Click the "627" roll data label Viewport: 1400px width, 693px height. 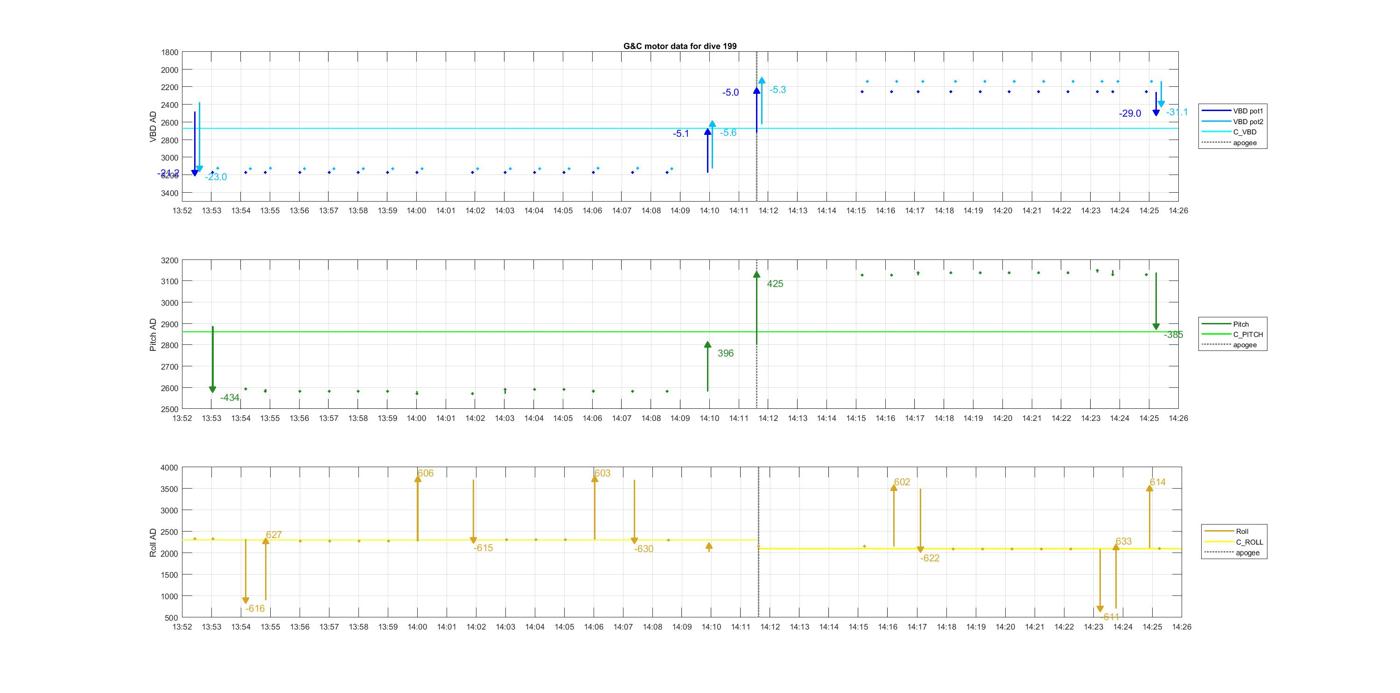(x=273, y=535)
